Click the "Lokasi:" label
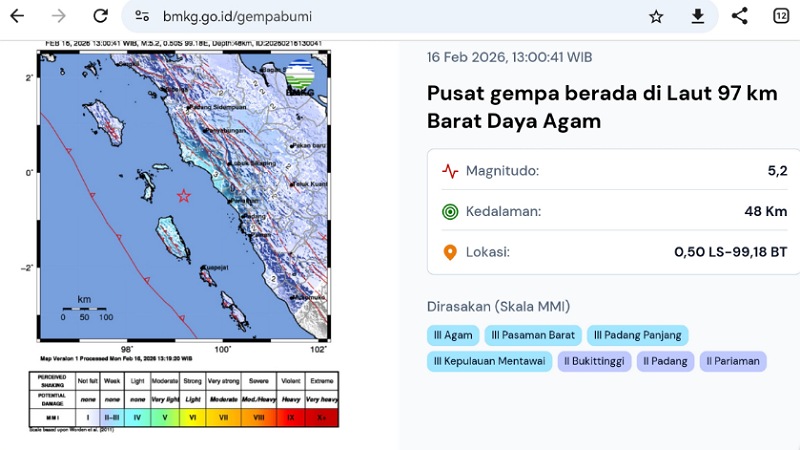The image size is (800, 450). coord(488,252)
